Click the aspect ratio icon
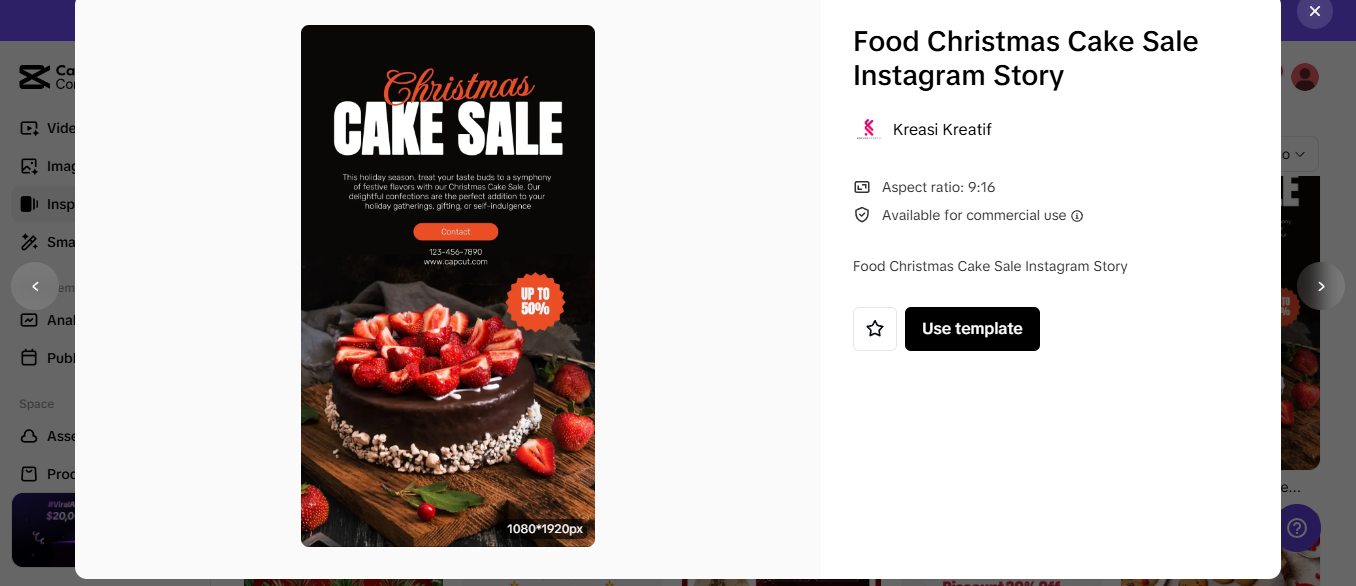This screenshot has width=1356, height=586. coord(862,187)
